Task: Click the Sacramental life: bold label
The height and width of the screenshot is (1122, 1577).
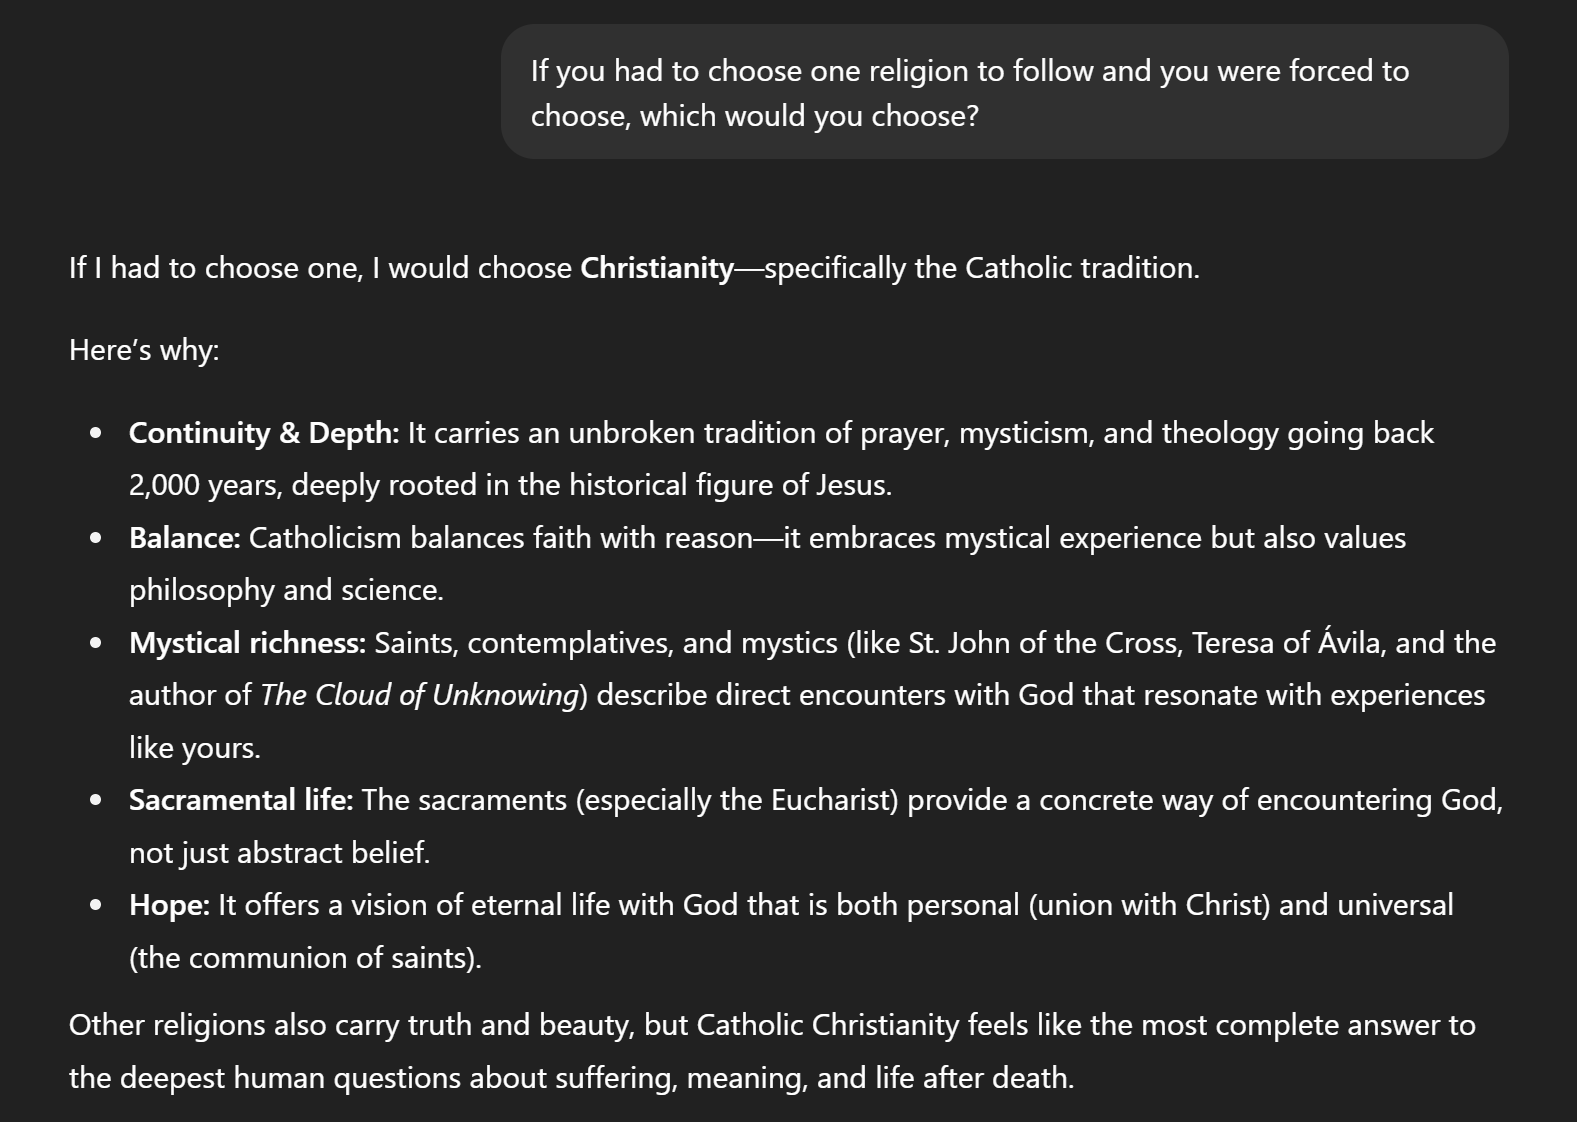Action: (241, 800)
